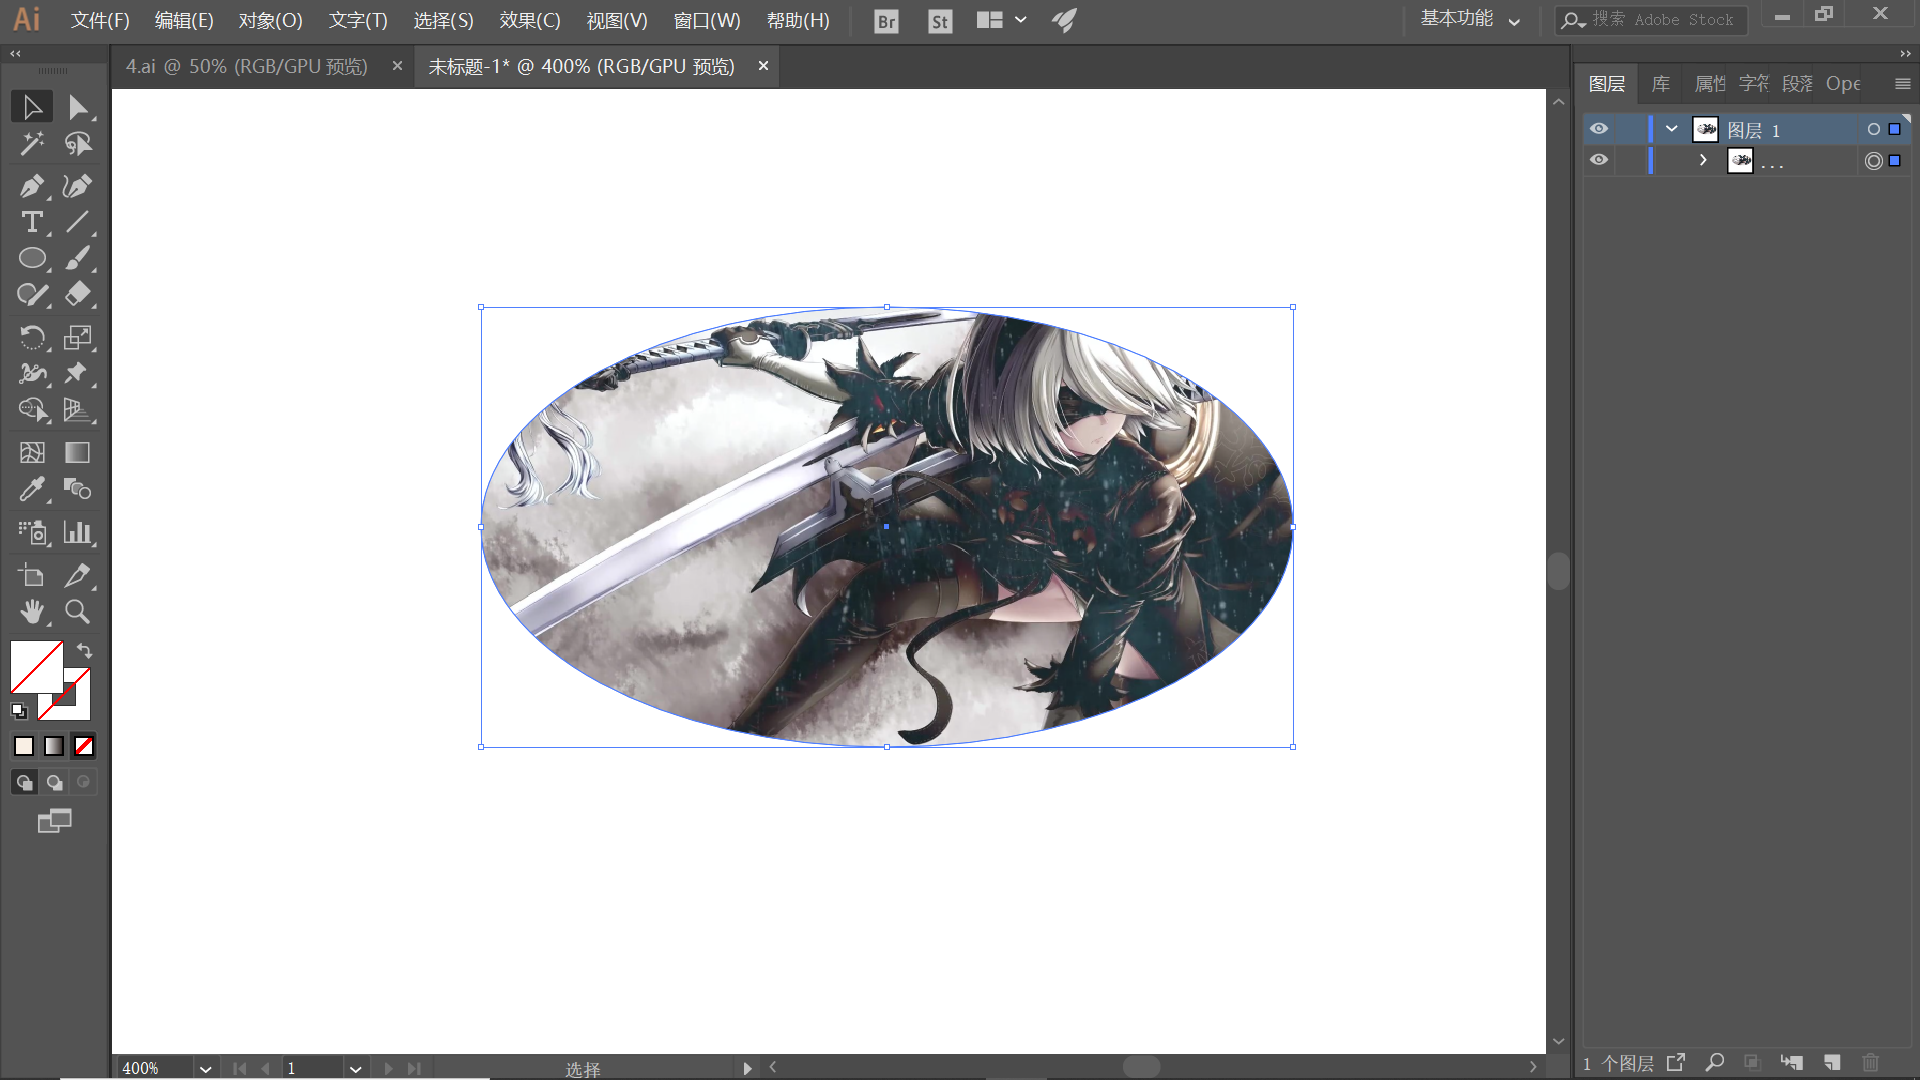Select the Zoom tool
Viewport: 1920px width, 1080px height.
78,611
